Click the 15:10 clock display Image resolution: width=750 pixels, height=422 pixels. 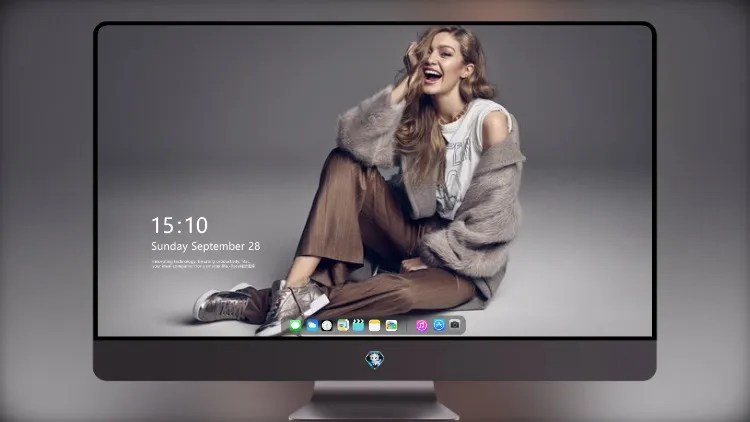pyautogui.click(x=179, y=225)
